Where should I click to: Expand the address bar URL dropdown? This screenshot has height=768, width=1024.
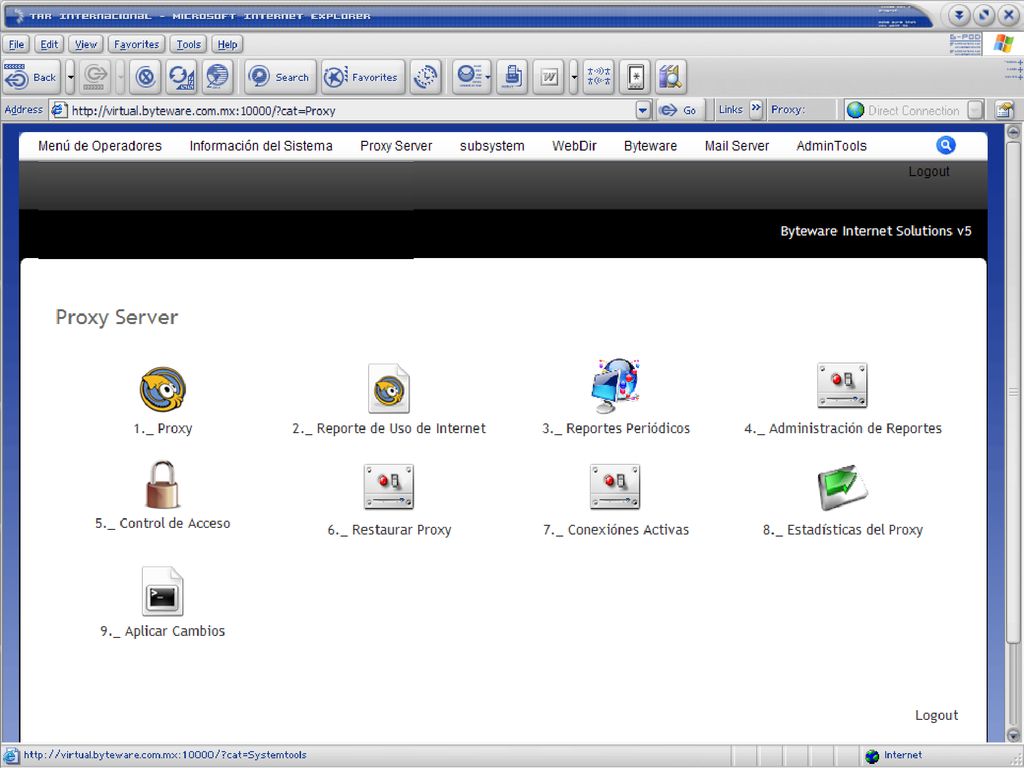pyautogui.click(x=643, y=110)
